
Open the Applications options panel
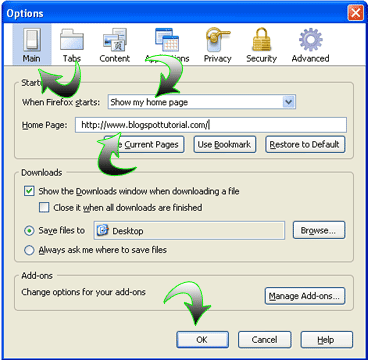167,44
